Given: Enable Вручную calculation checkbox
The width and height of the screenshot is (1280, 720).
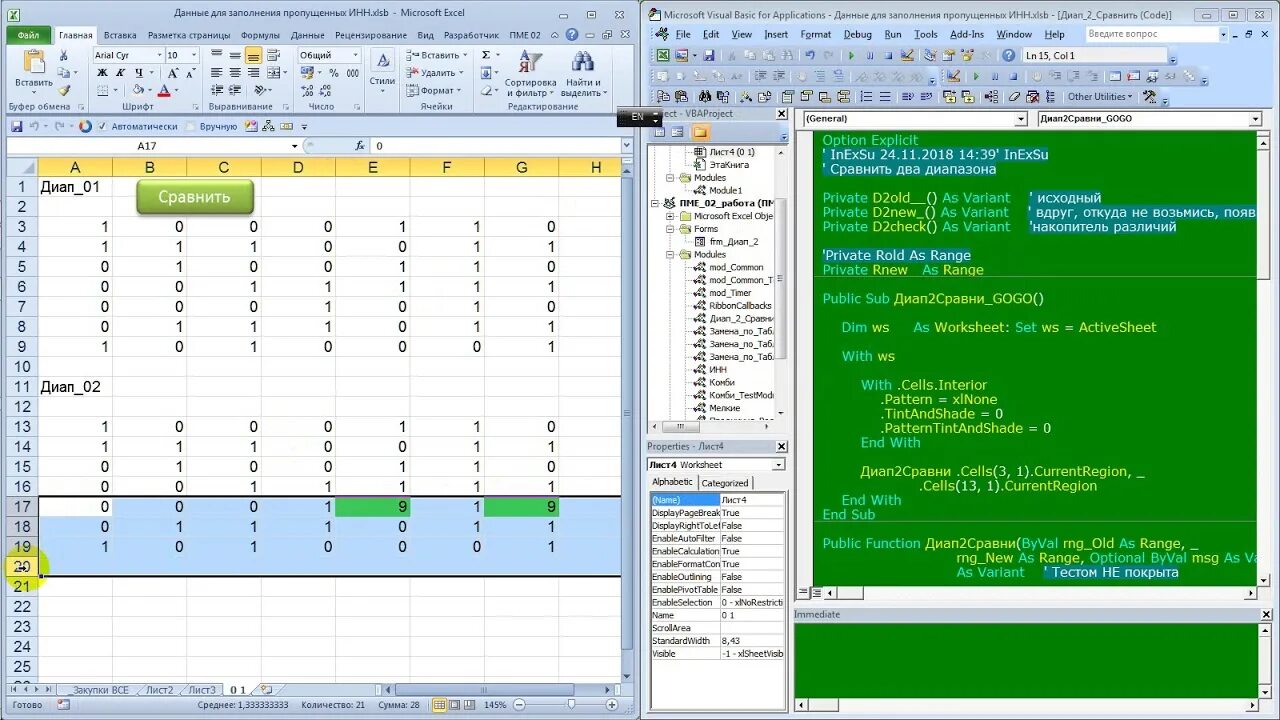Looking at the screenshot, I should (x=190, y=127).
